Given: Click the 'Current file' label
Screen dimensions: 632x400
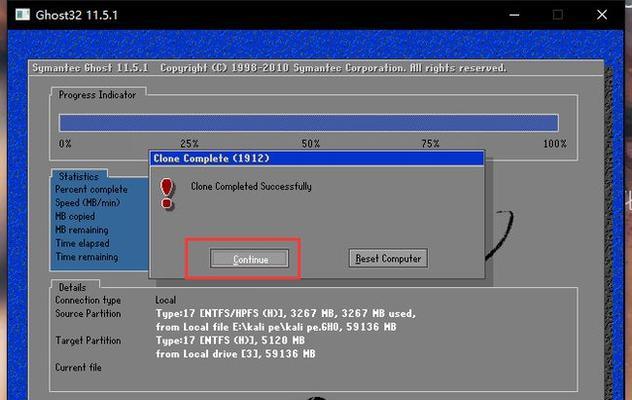Looking at the screenshot, I should (x=78, y=367).
